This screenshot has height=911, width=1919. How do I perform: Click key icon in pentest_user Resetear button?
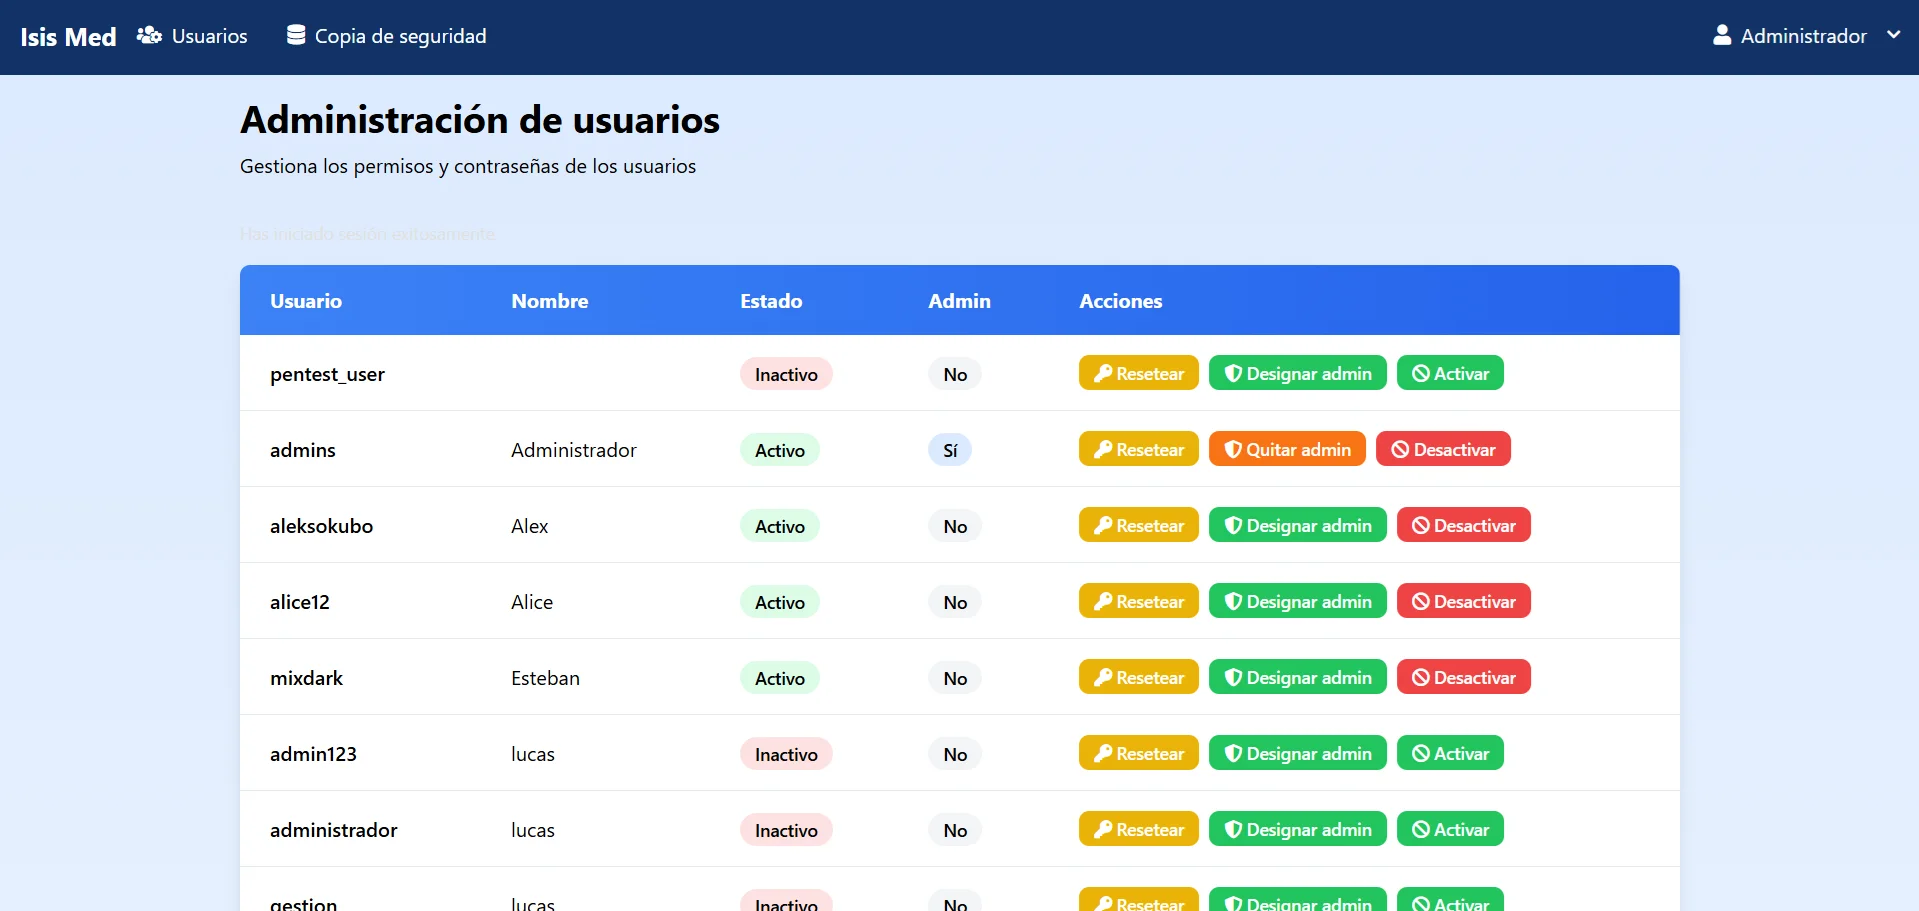[1103, 373]
